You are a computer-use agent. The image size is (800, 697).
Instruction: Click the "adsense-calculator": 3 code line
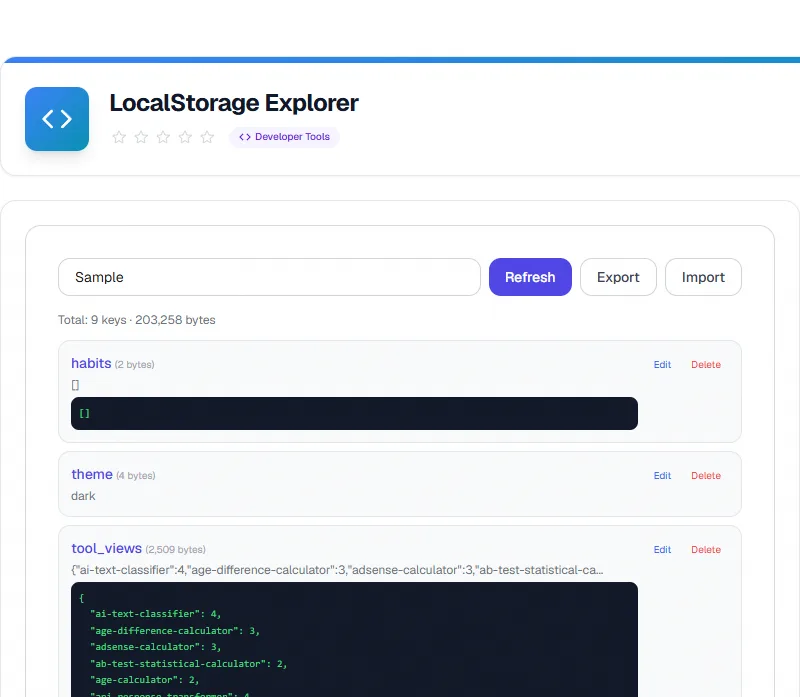(156, 647)
